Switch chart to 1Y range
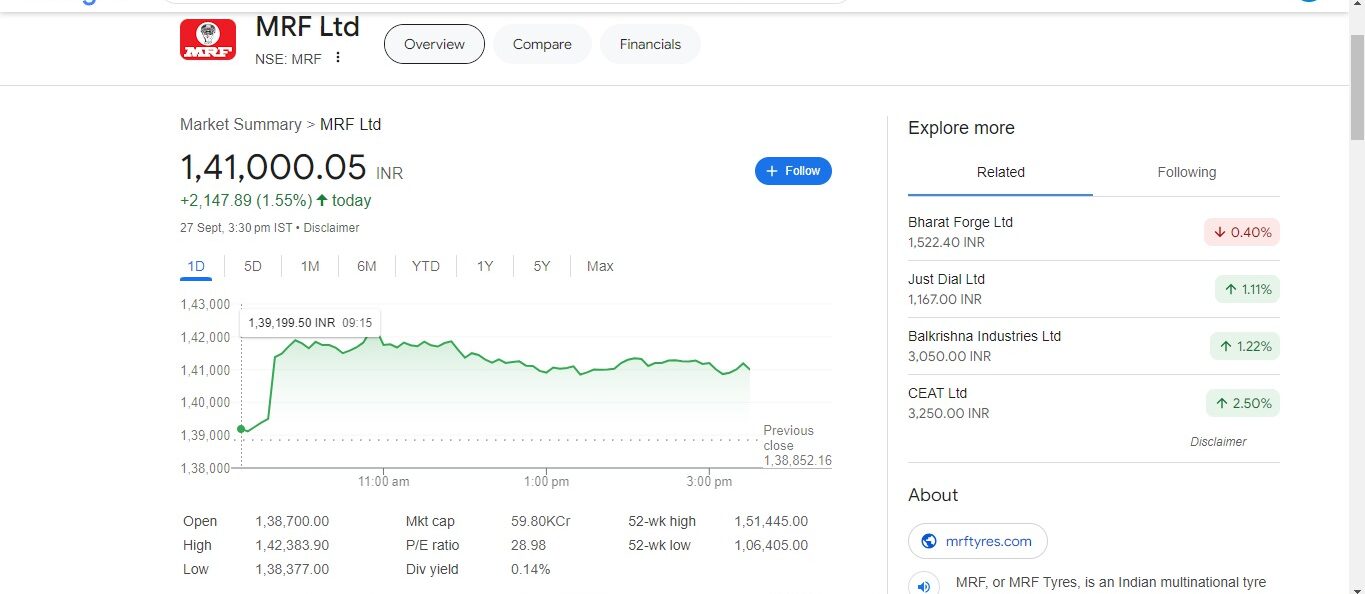Image resolution: width=1365 pixels, height=594 pixels. click(485, 266)
